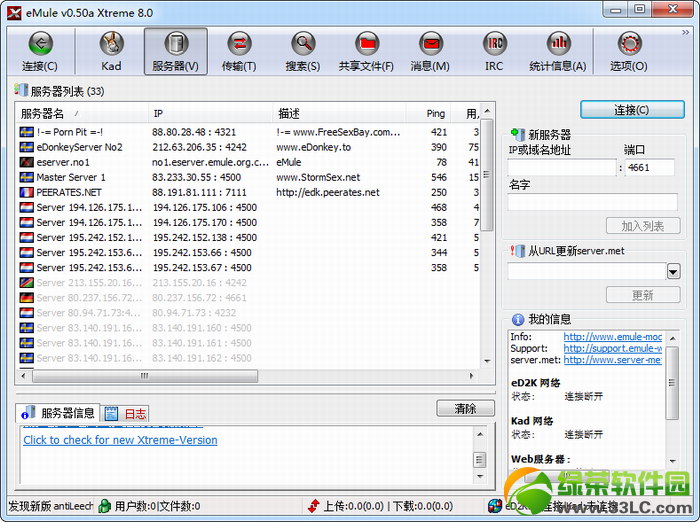Click the server list header icon
The image size is (700, 529).
tap(21, 90)
